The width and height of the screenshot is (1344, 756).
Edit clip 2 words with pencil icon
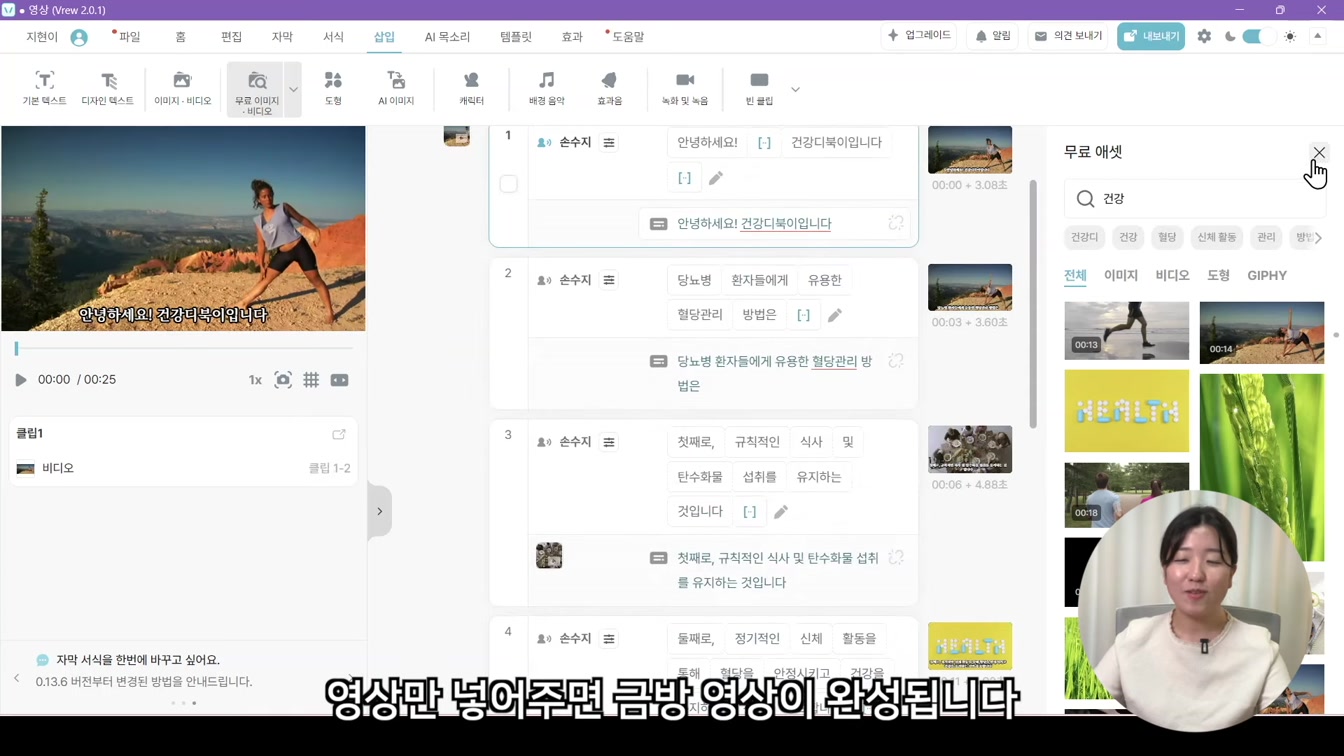(x=835, y=315)
